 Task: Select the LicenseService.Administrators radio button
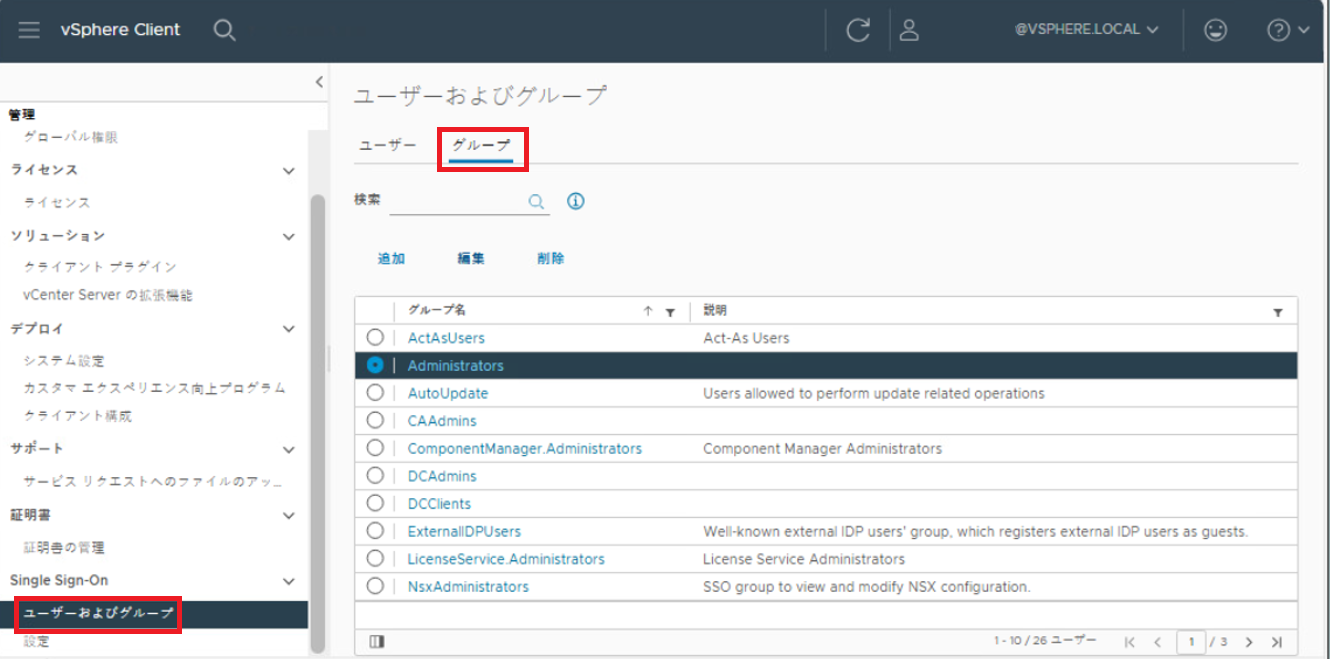(375, 558)
